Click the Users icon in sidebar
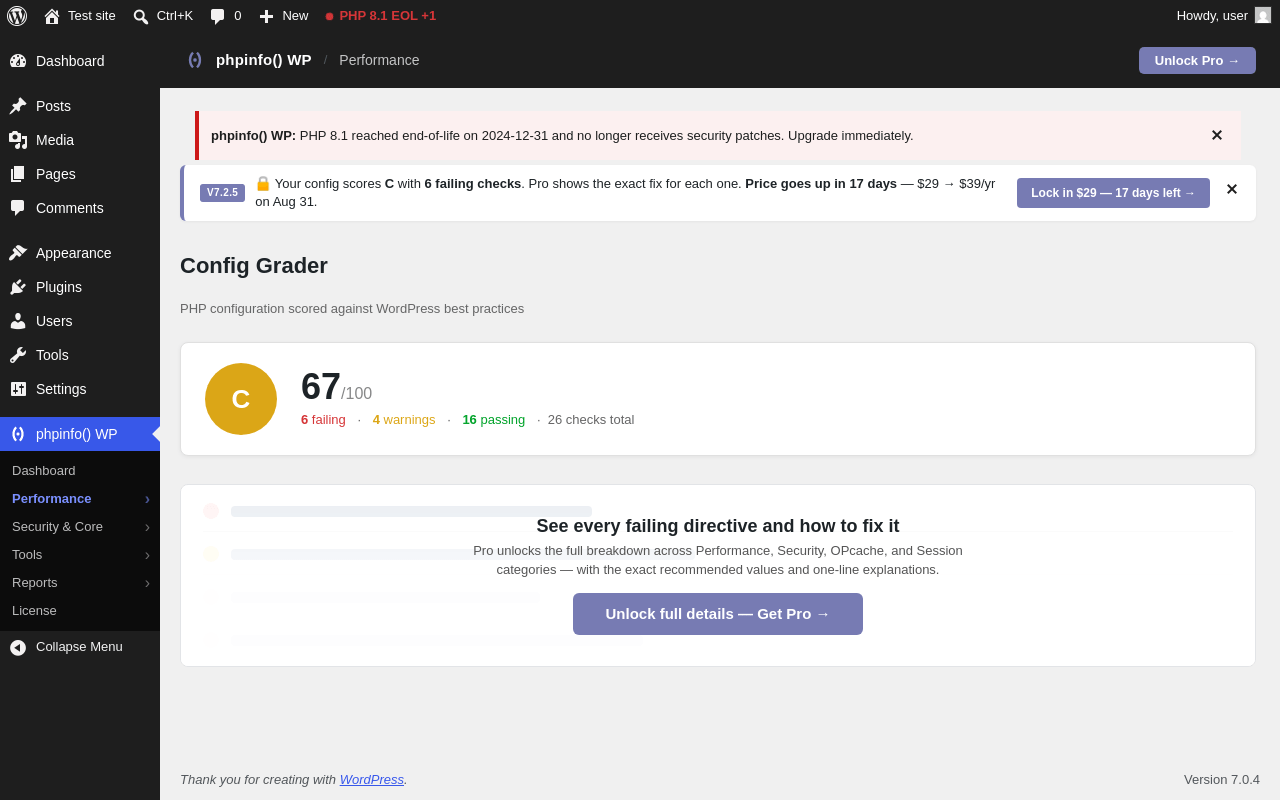The height and width of the screenshot is (800, 1280). point(18,321)
